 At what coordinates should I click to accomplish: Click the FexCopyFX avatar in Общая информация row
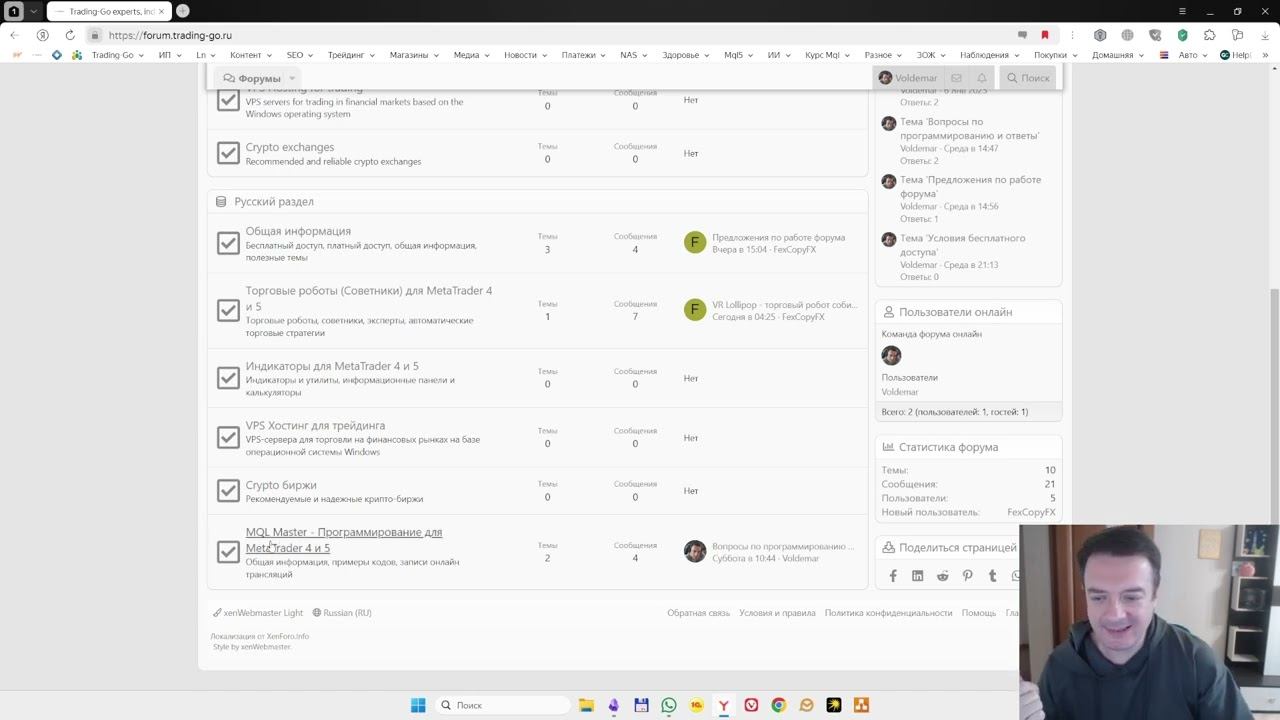pos(695,243)
